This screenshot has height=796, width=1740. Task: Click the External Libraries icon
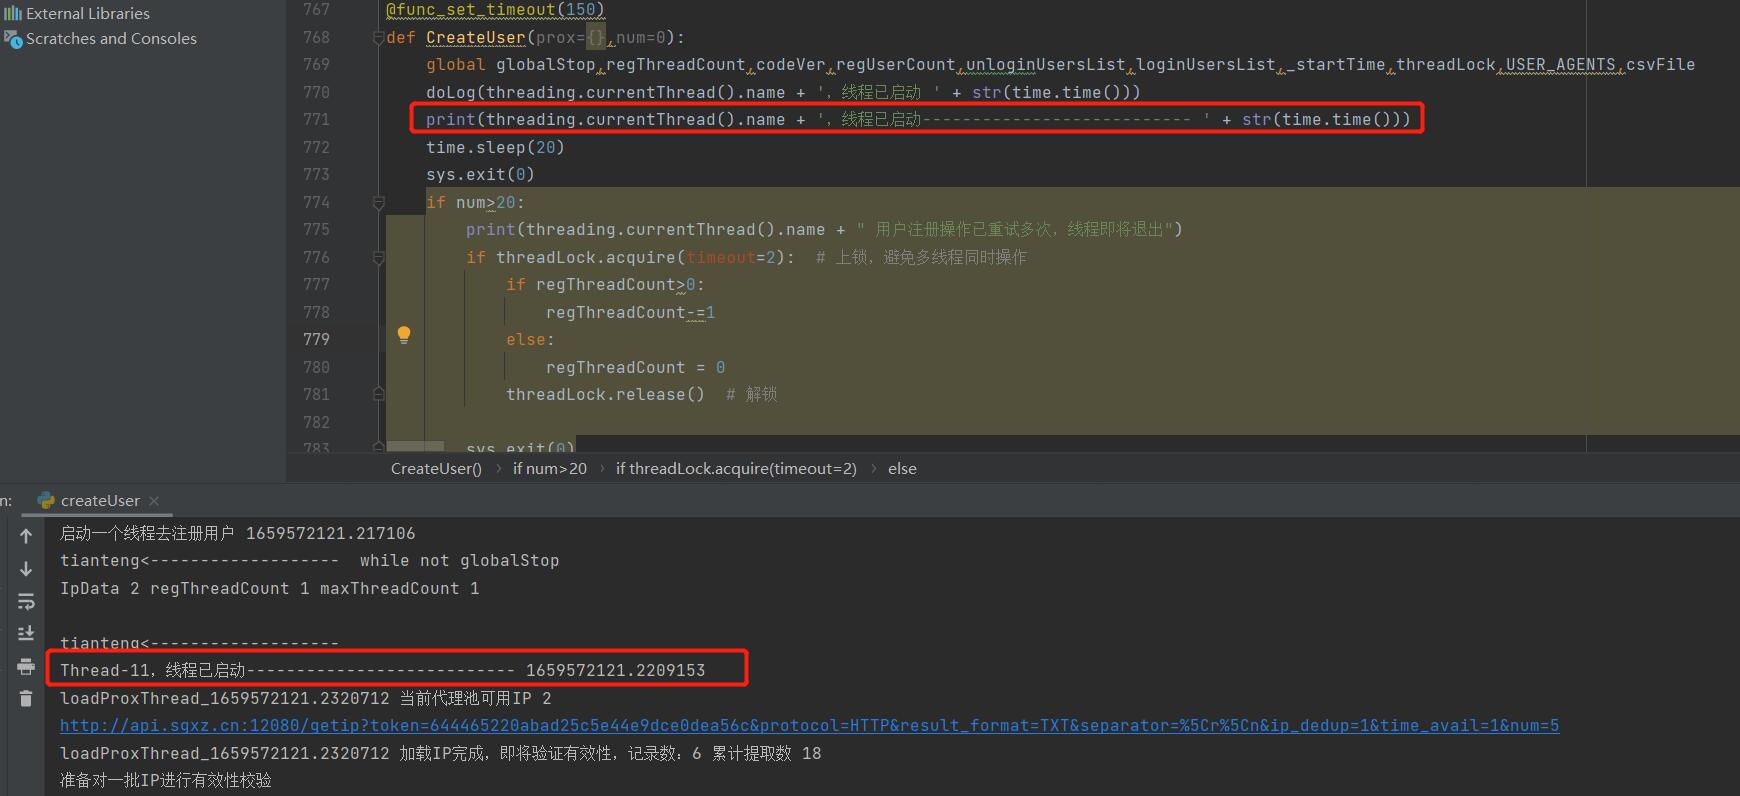click(x=12, y=13)
